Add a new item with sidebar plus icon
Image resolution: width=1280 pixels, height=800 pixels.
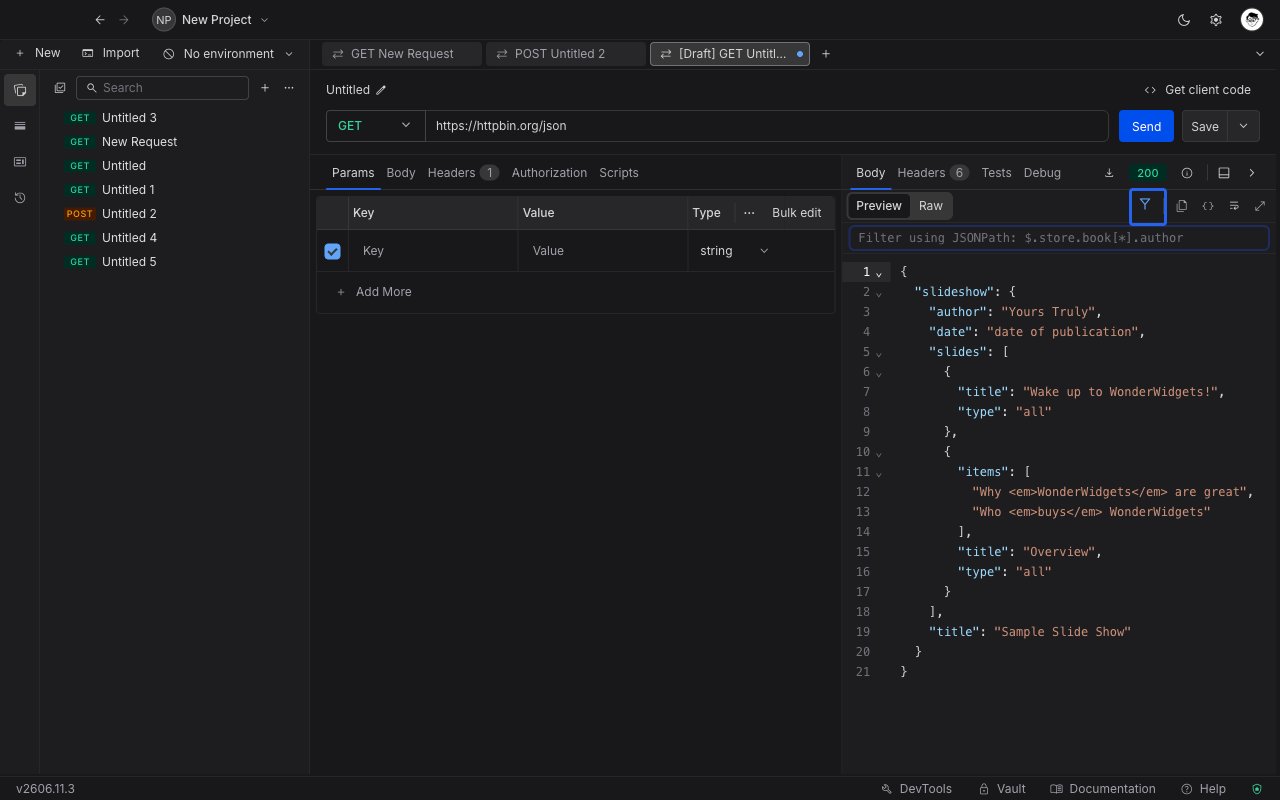[265, 88]
